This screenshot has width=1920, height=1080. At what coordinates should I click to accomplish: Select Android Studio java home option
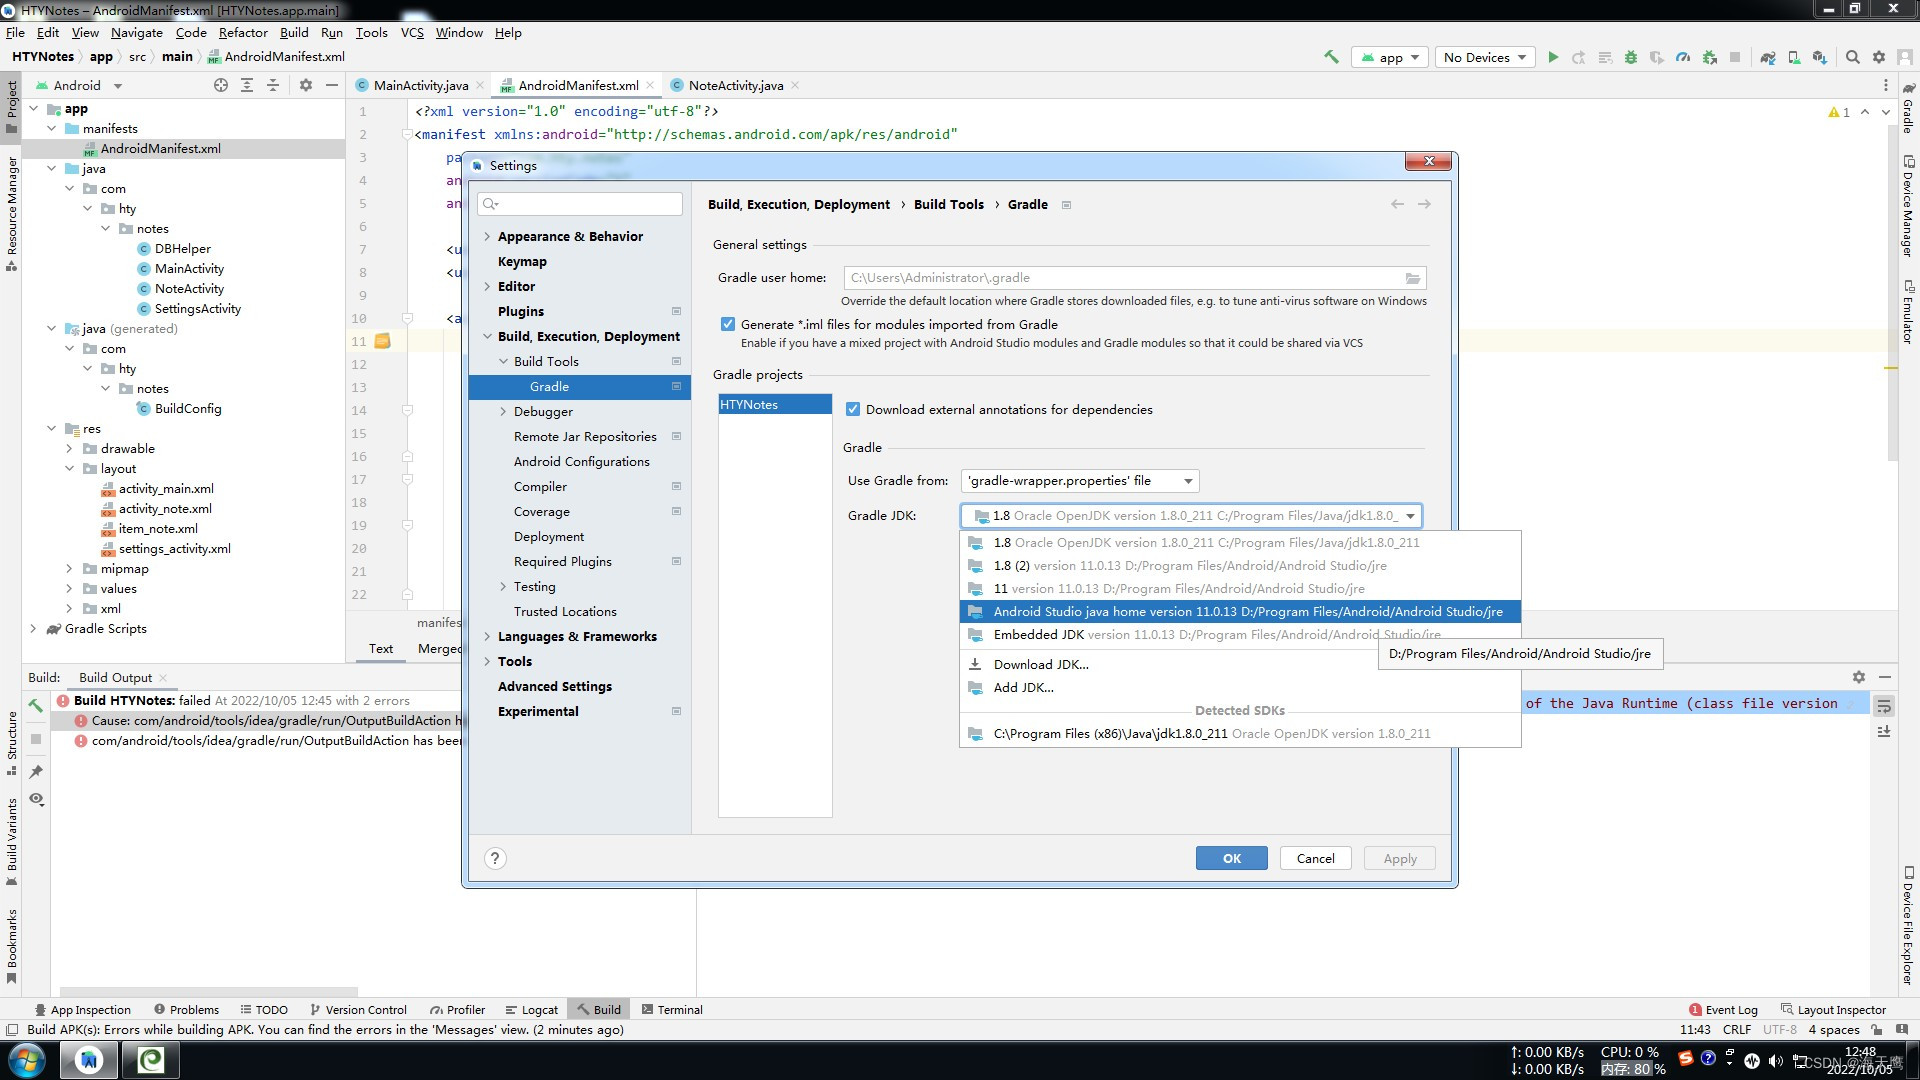click(x=1240, y=612)
